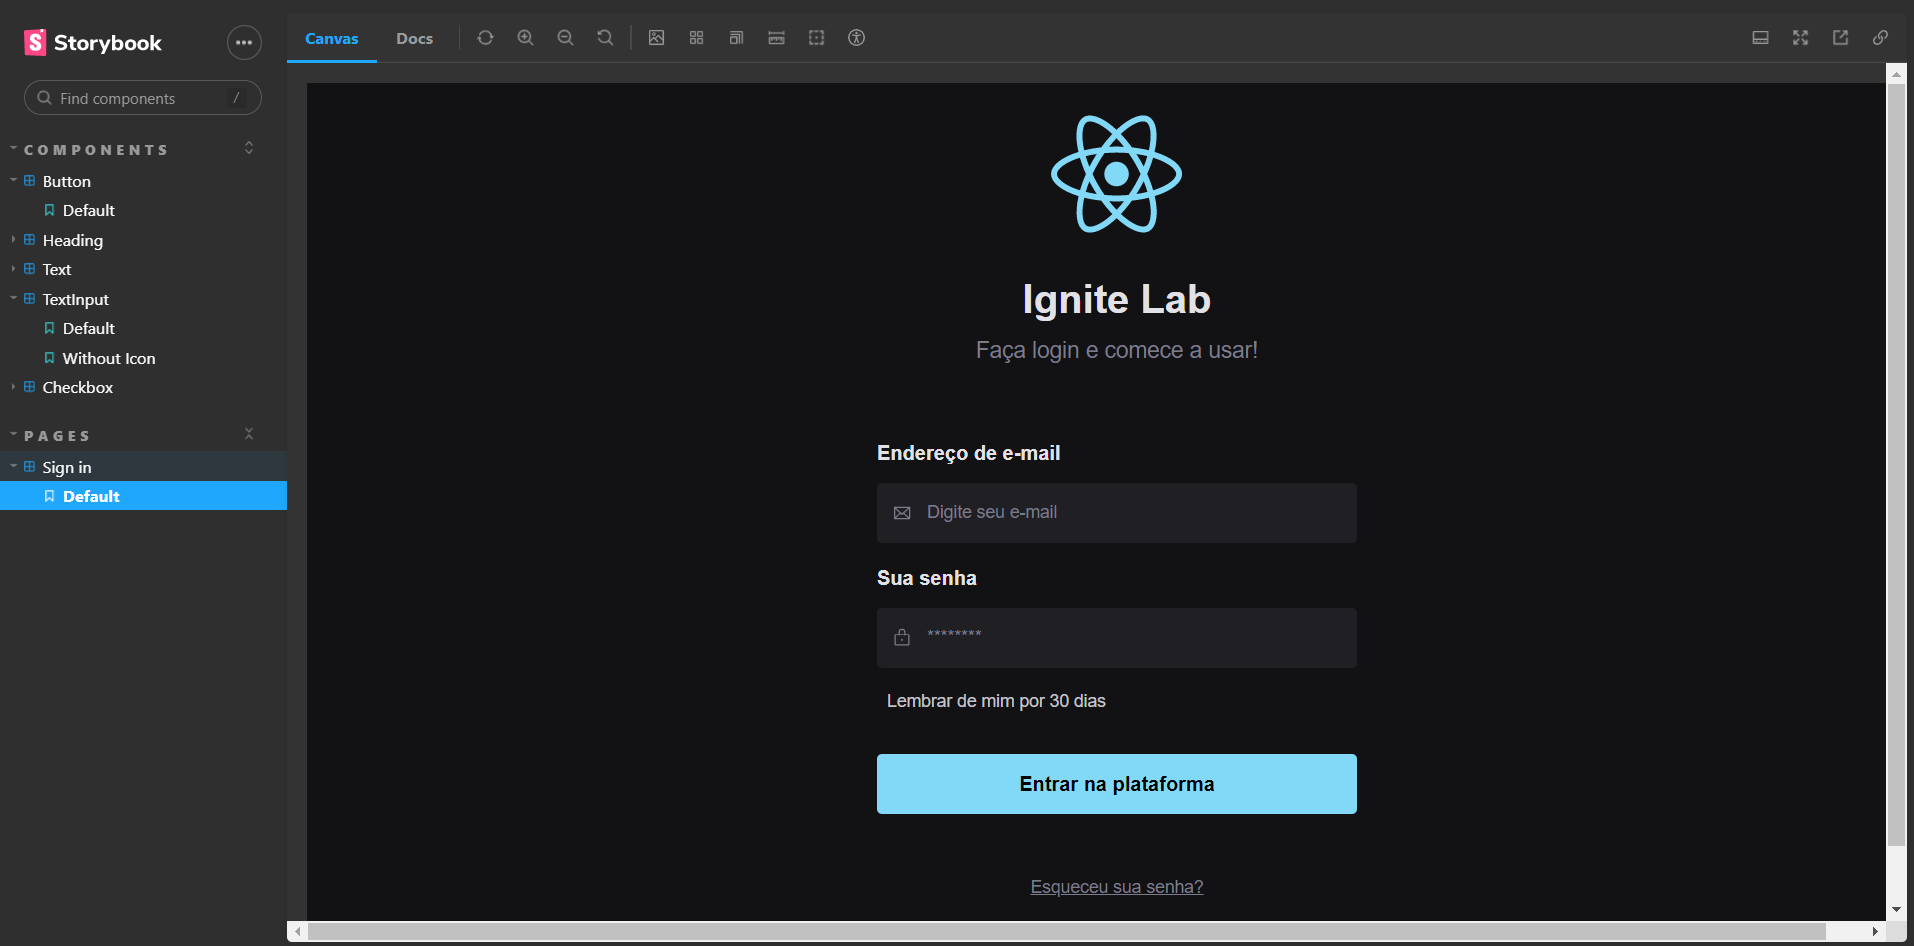Image resolution: width=1914 pixels, height=946 pixels.
Task: Go full screen with the expand icon
Action: 1801,38
